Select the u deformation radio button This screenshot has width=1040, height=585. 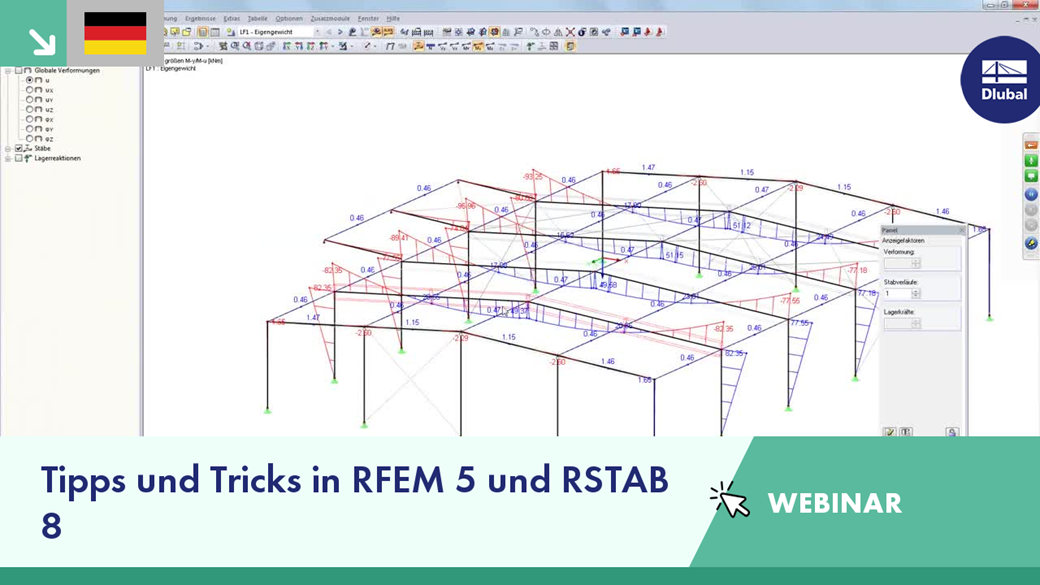tap(29, 80)
